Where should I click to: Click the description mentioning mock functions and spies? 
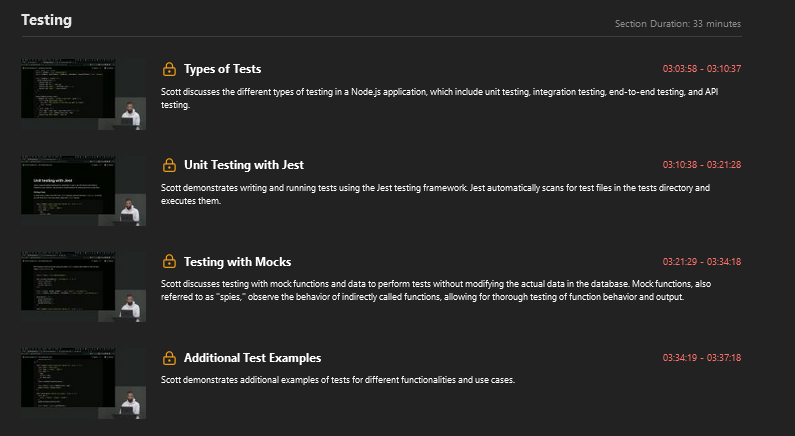(436, 290)
